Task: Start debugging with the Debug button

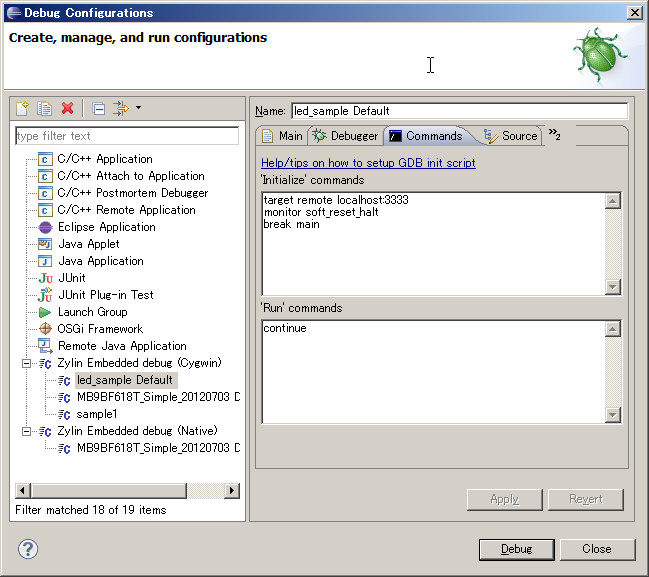Action: click(517, 549)
